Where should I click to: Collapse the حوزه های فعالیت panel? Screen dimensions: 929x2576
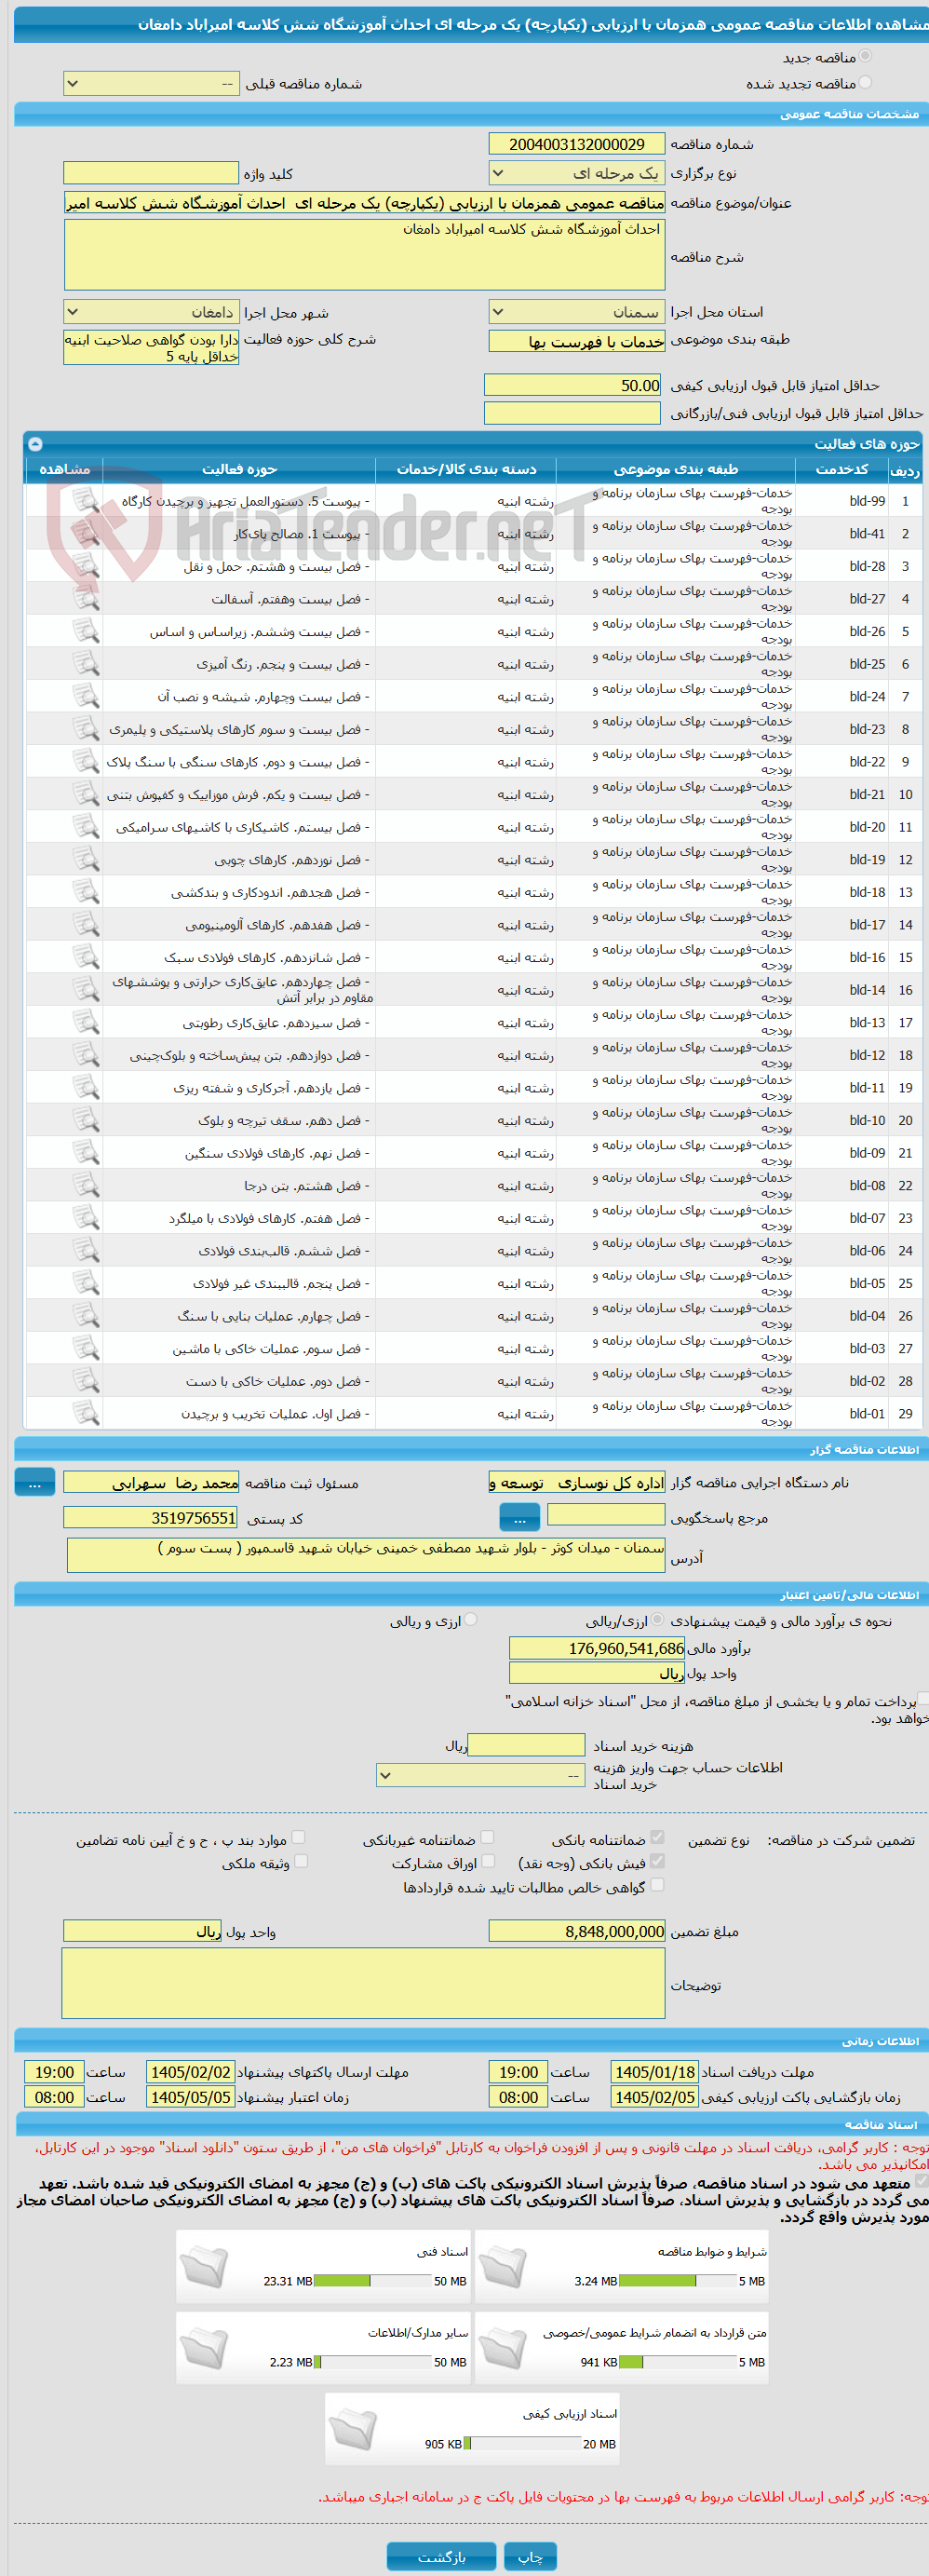point(36,443)
